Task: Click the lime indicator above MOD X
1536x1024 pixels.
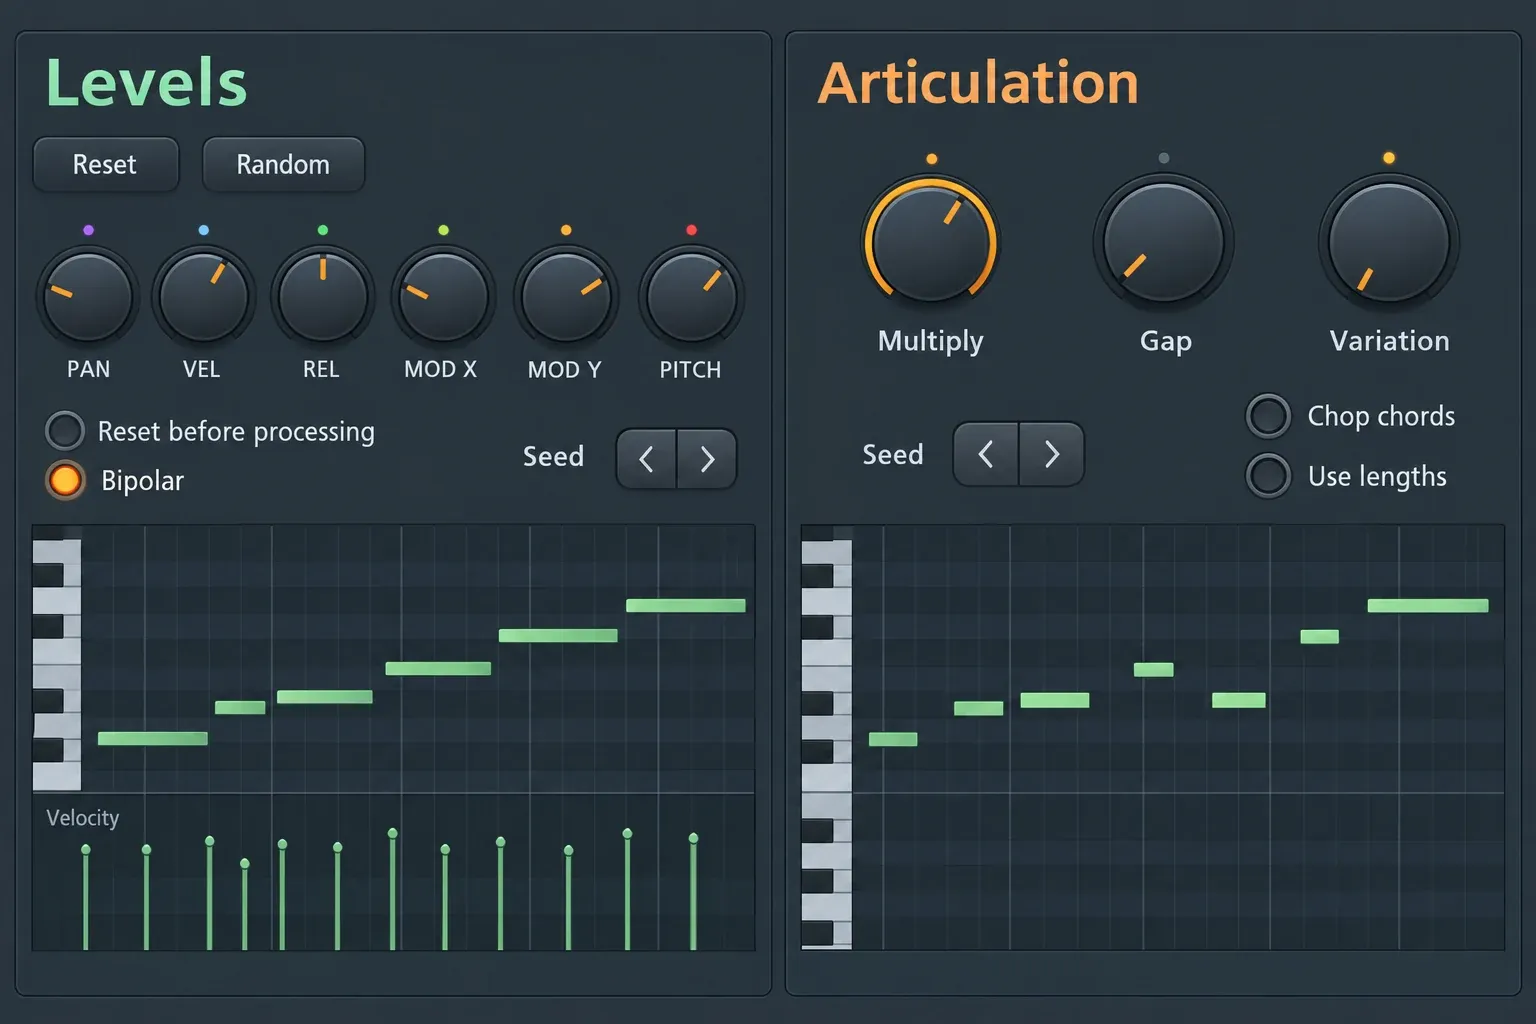Action: [443, 230]
